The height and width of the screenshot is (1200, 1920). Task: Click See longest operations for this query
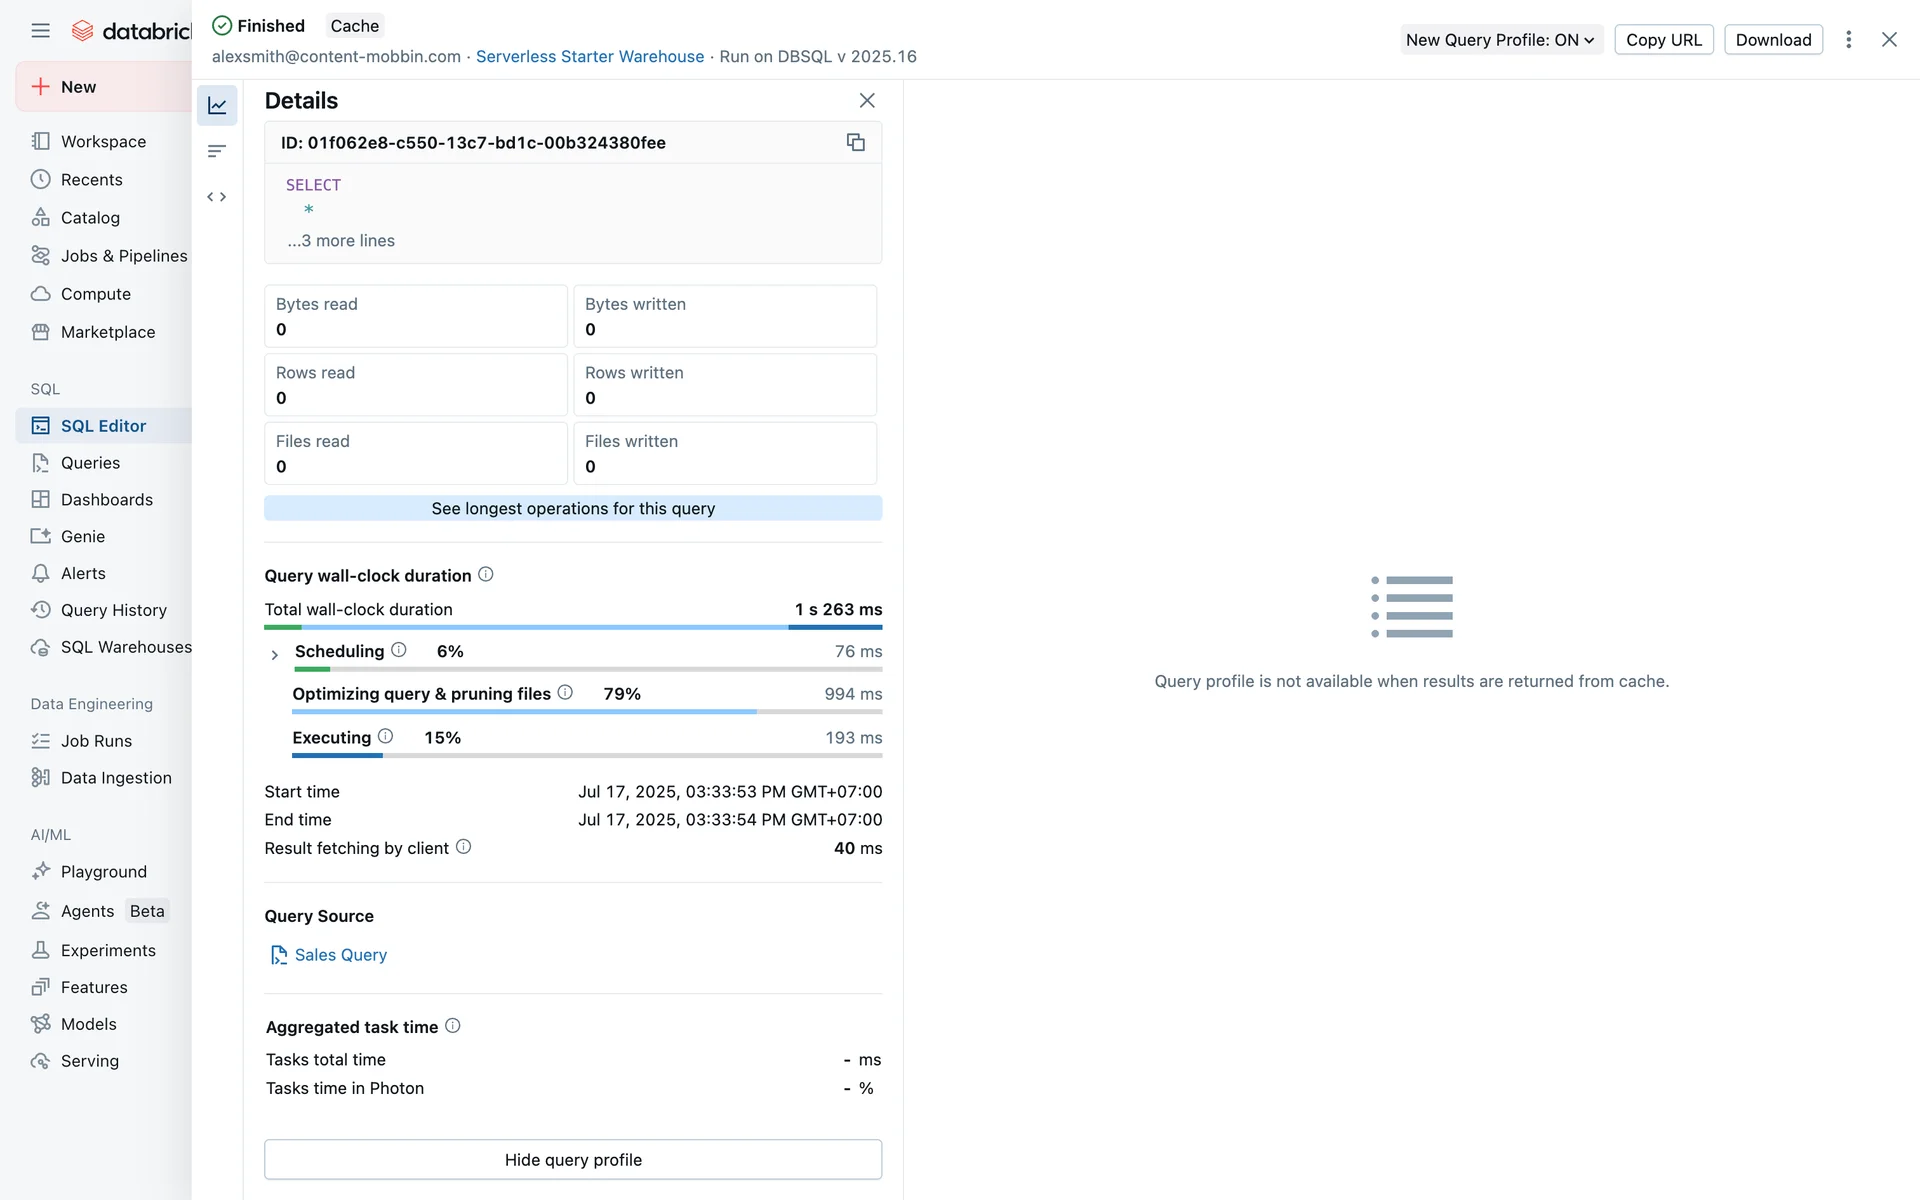(x=573, y=508)
